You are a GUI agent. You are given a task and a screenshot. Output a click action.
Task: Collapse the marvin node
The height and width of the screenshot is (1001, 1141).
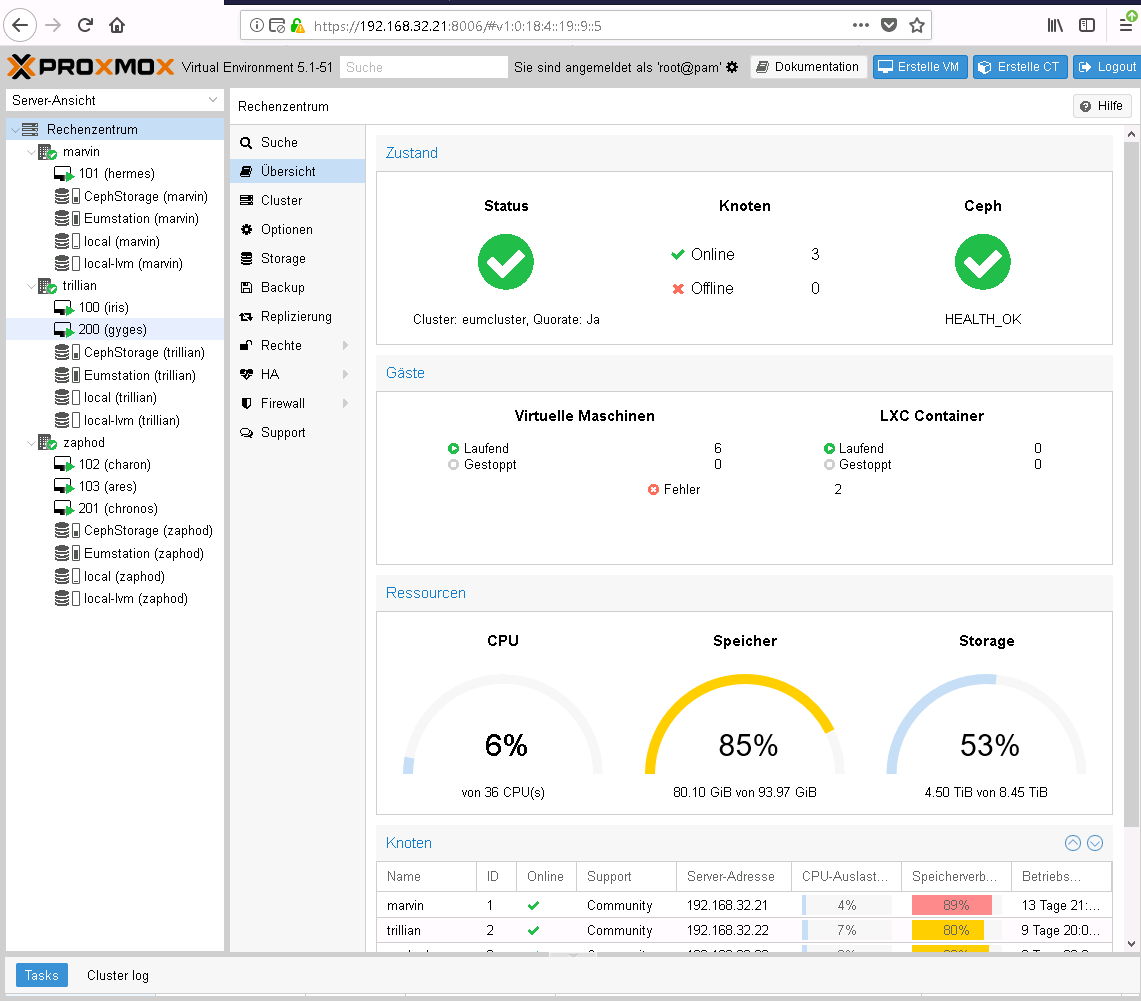[31, 151]
